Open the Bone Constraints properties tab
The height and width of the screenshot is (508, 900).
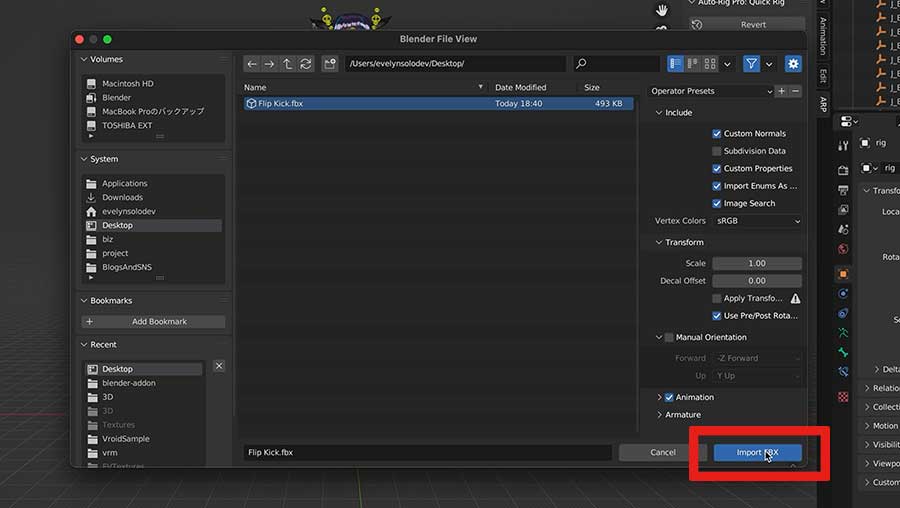tap(843, 371)
